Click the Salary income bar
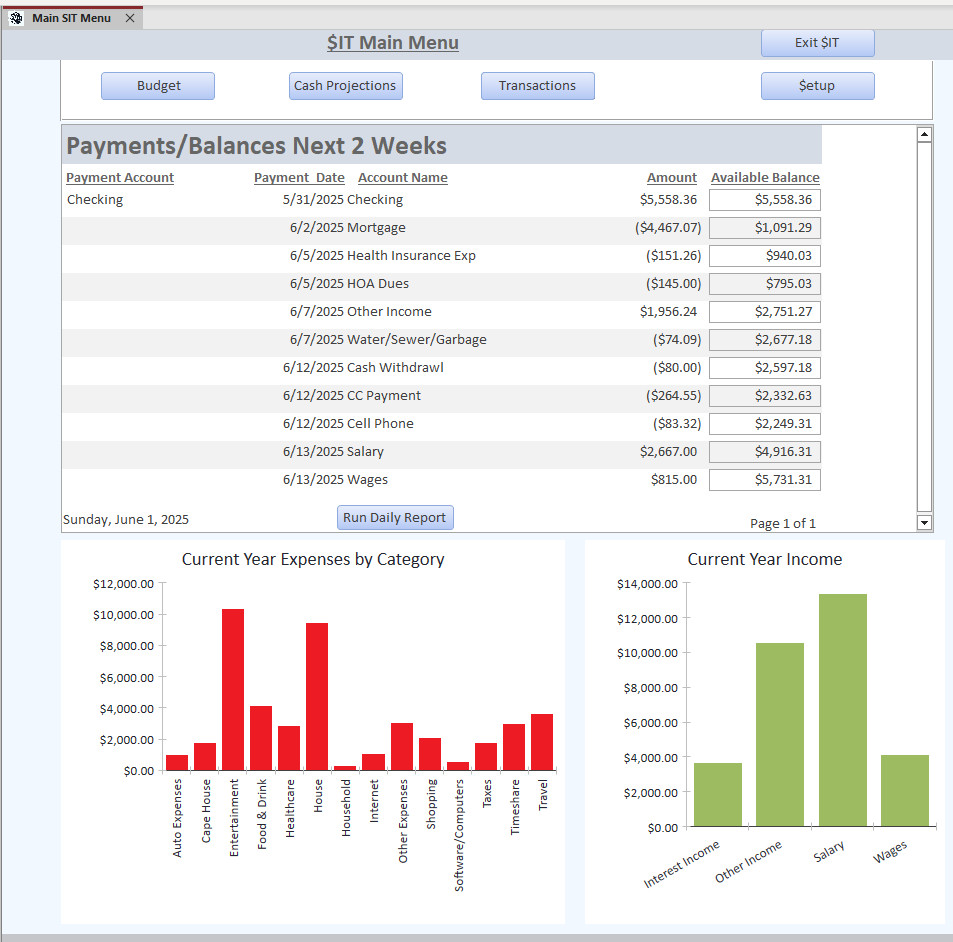 tap(842, 710)
